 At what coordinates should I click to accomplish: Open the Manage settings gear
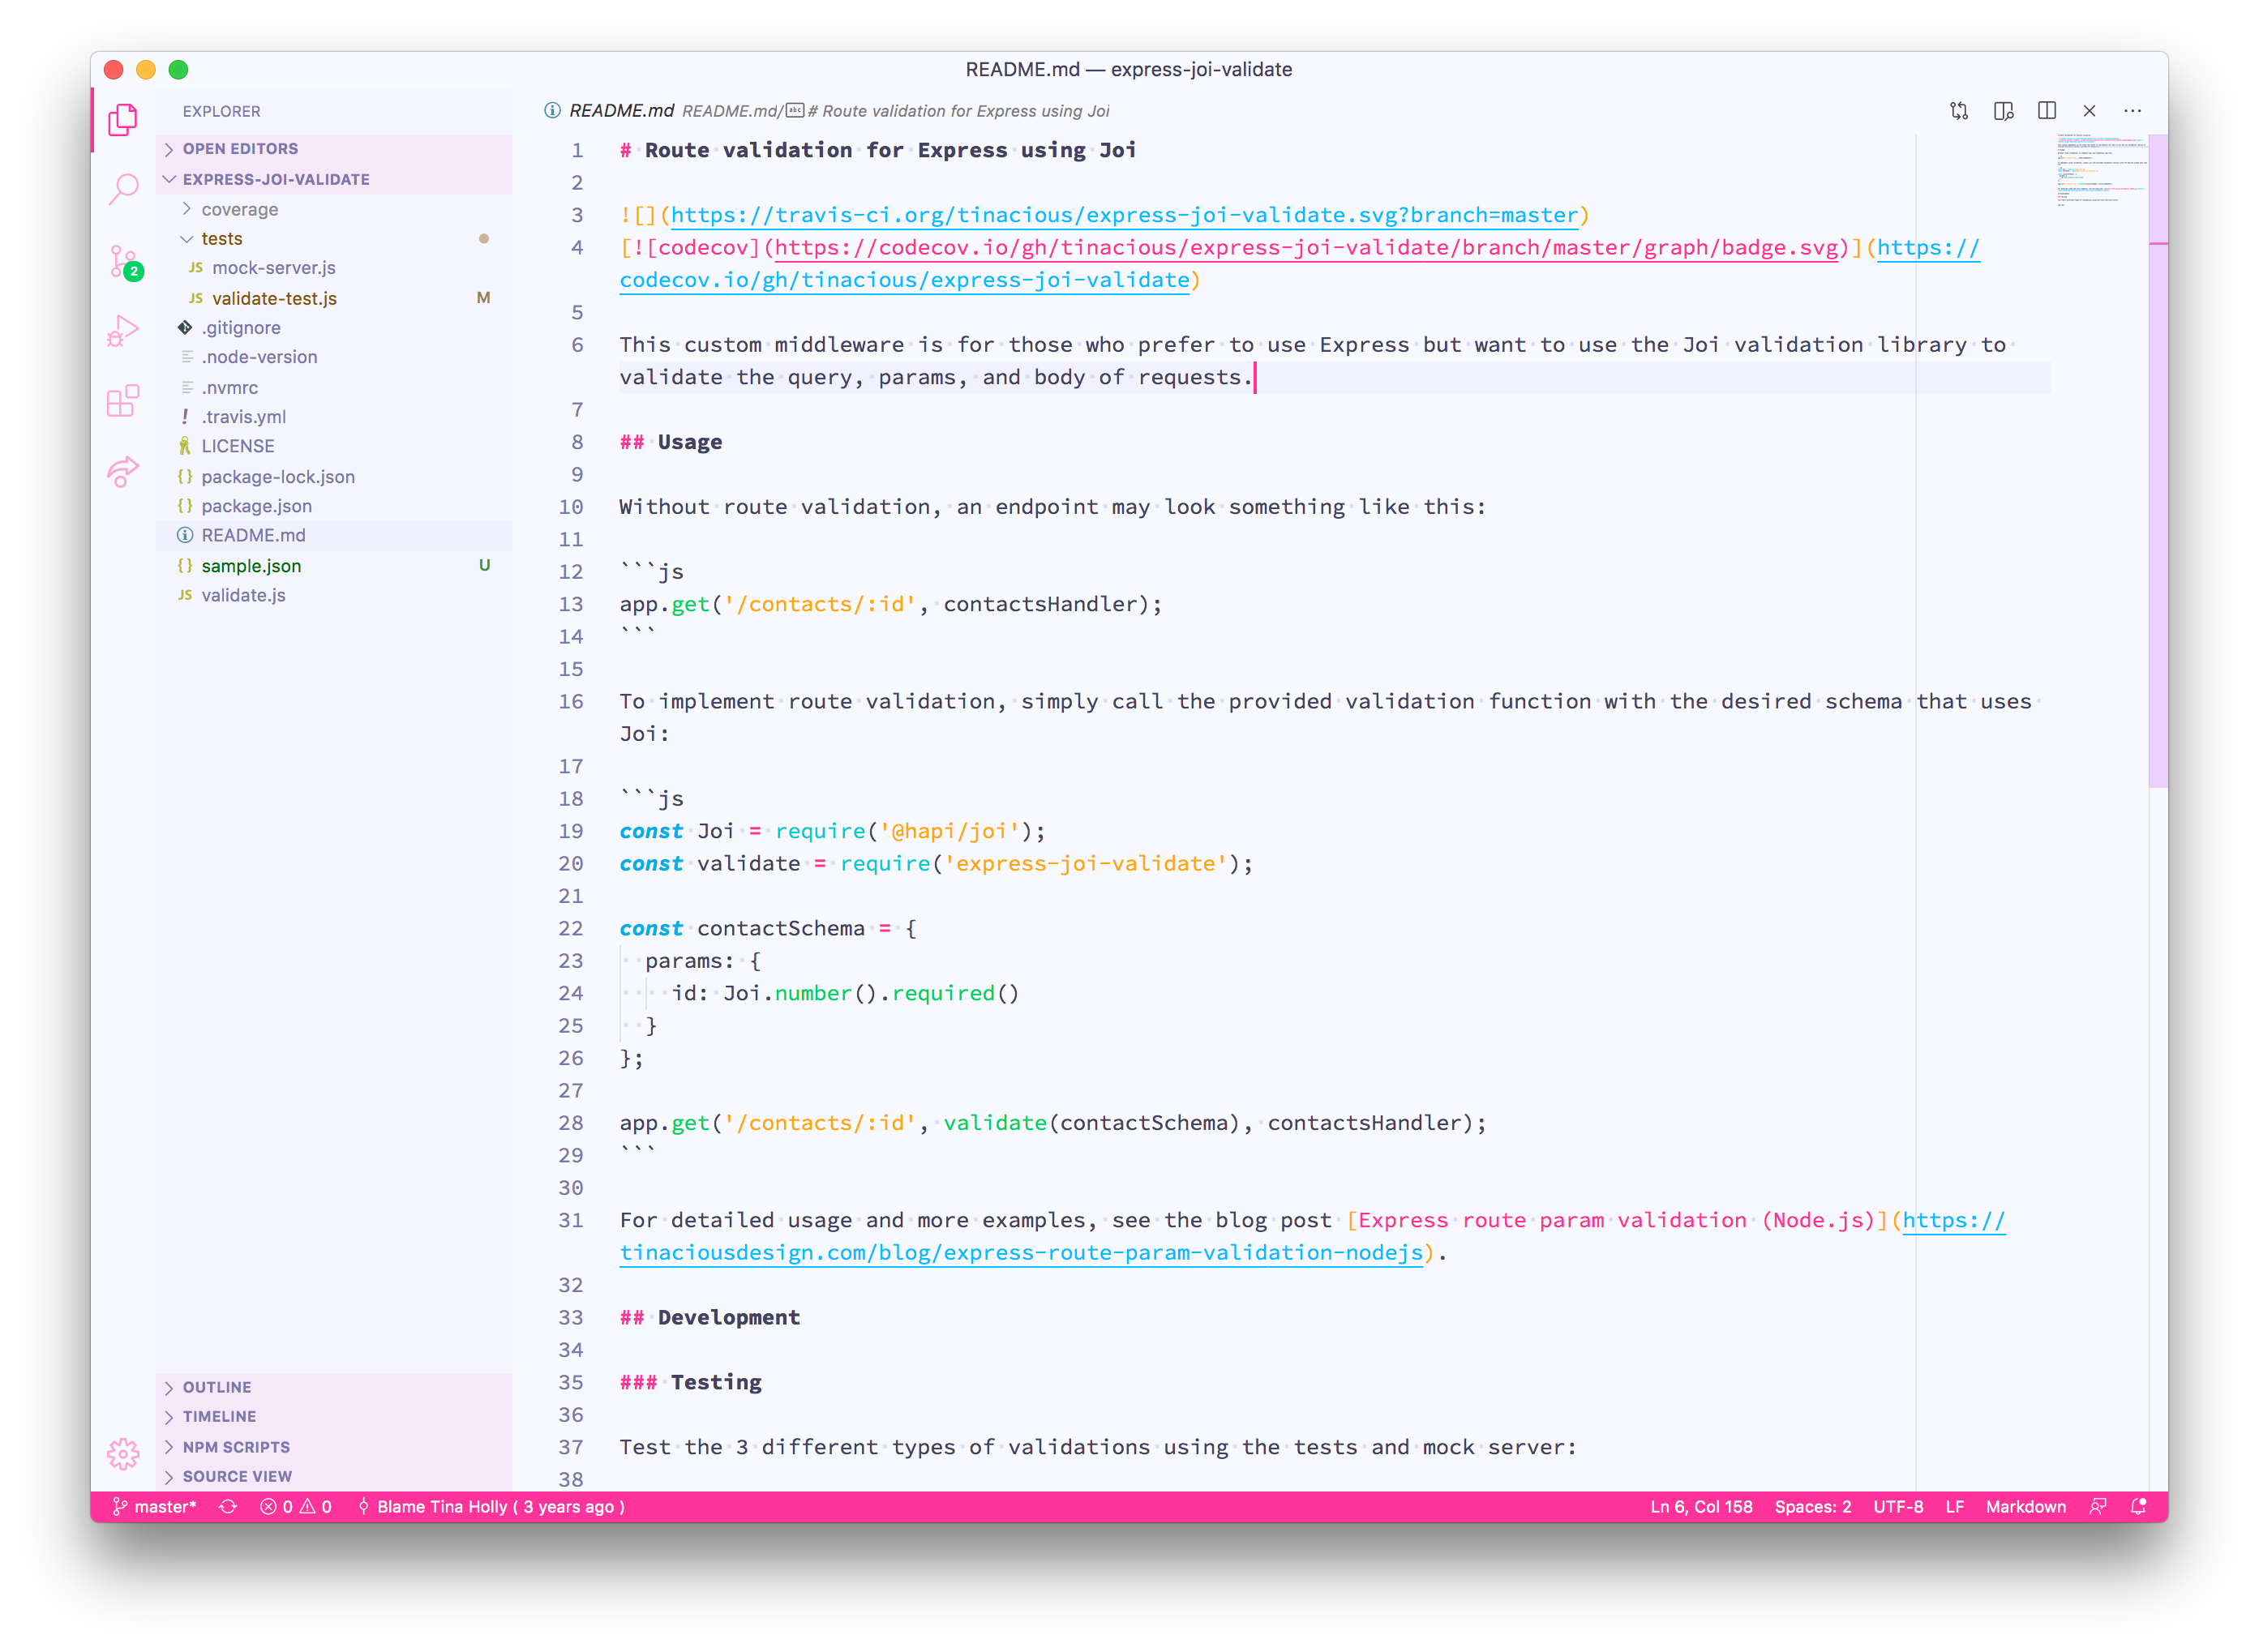[x=123, y=1453]
